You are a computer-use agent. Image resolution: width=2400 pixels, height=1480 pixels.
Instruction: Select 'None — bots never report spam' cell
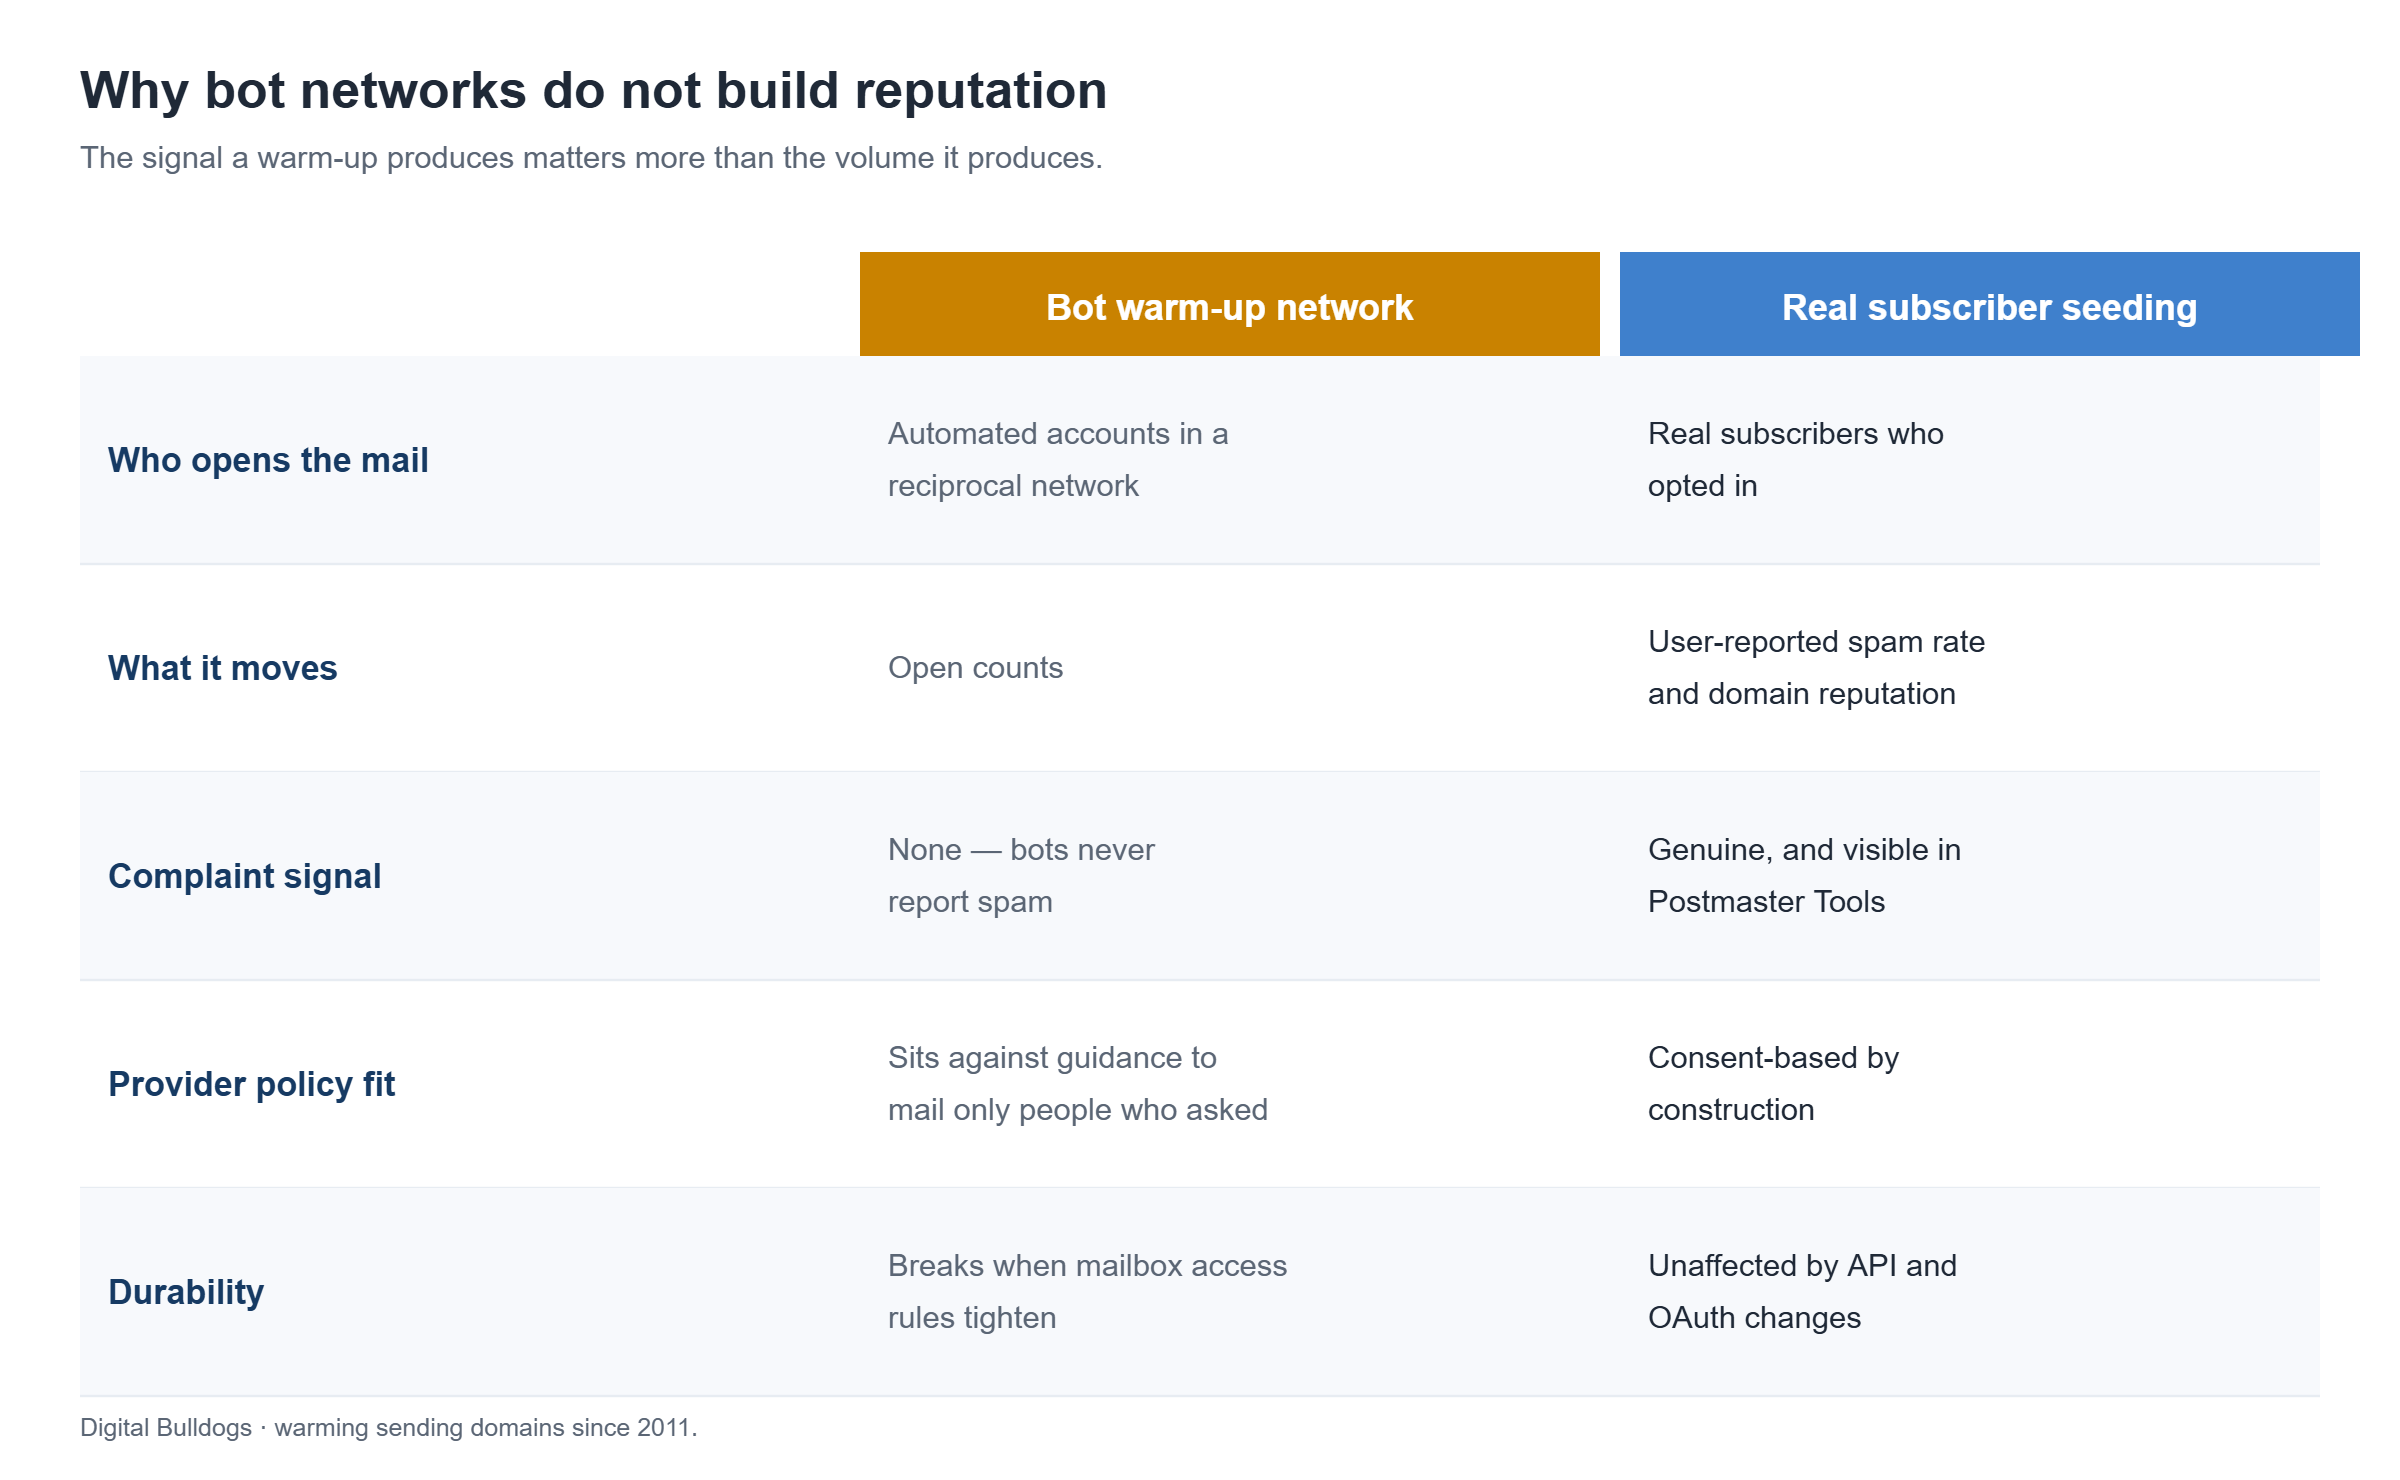(x=1021, y=876)
